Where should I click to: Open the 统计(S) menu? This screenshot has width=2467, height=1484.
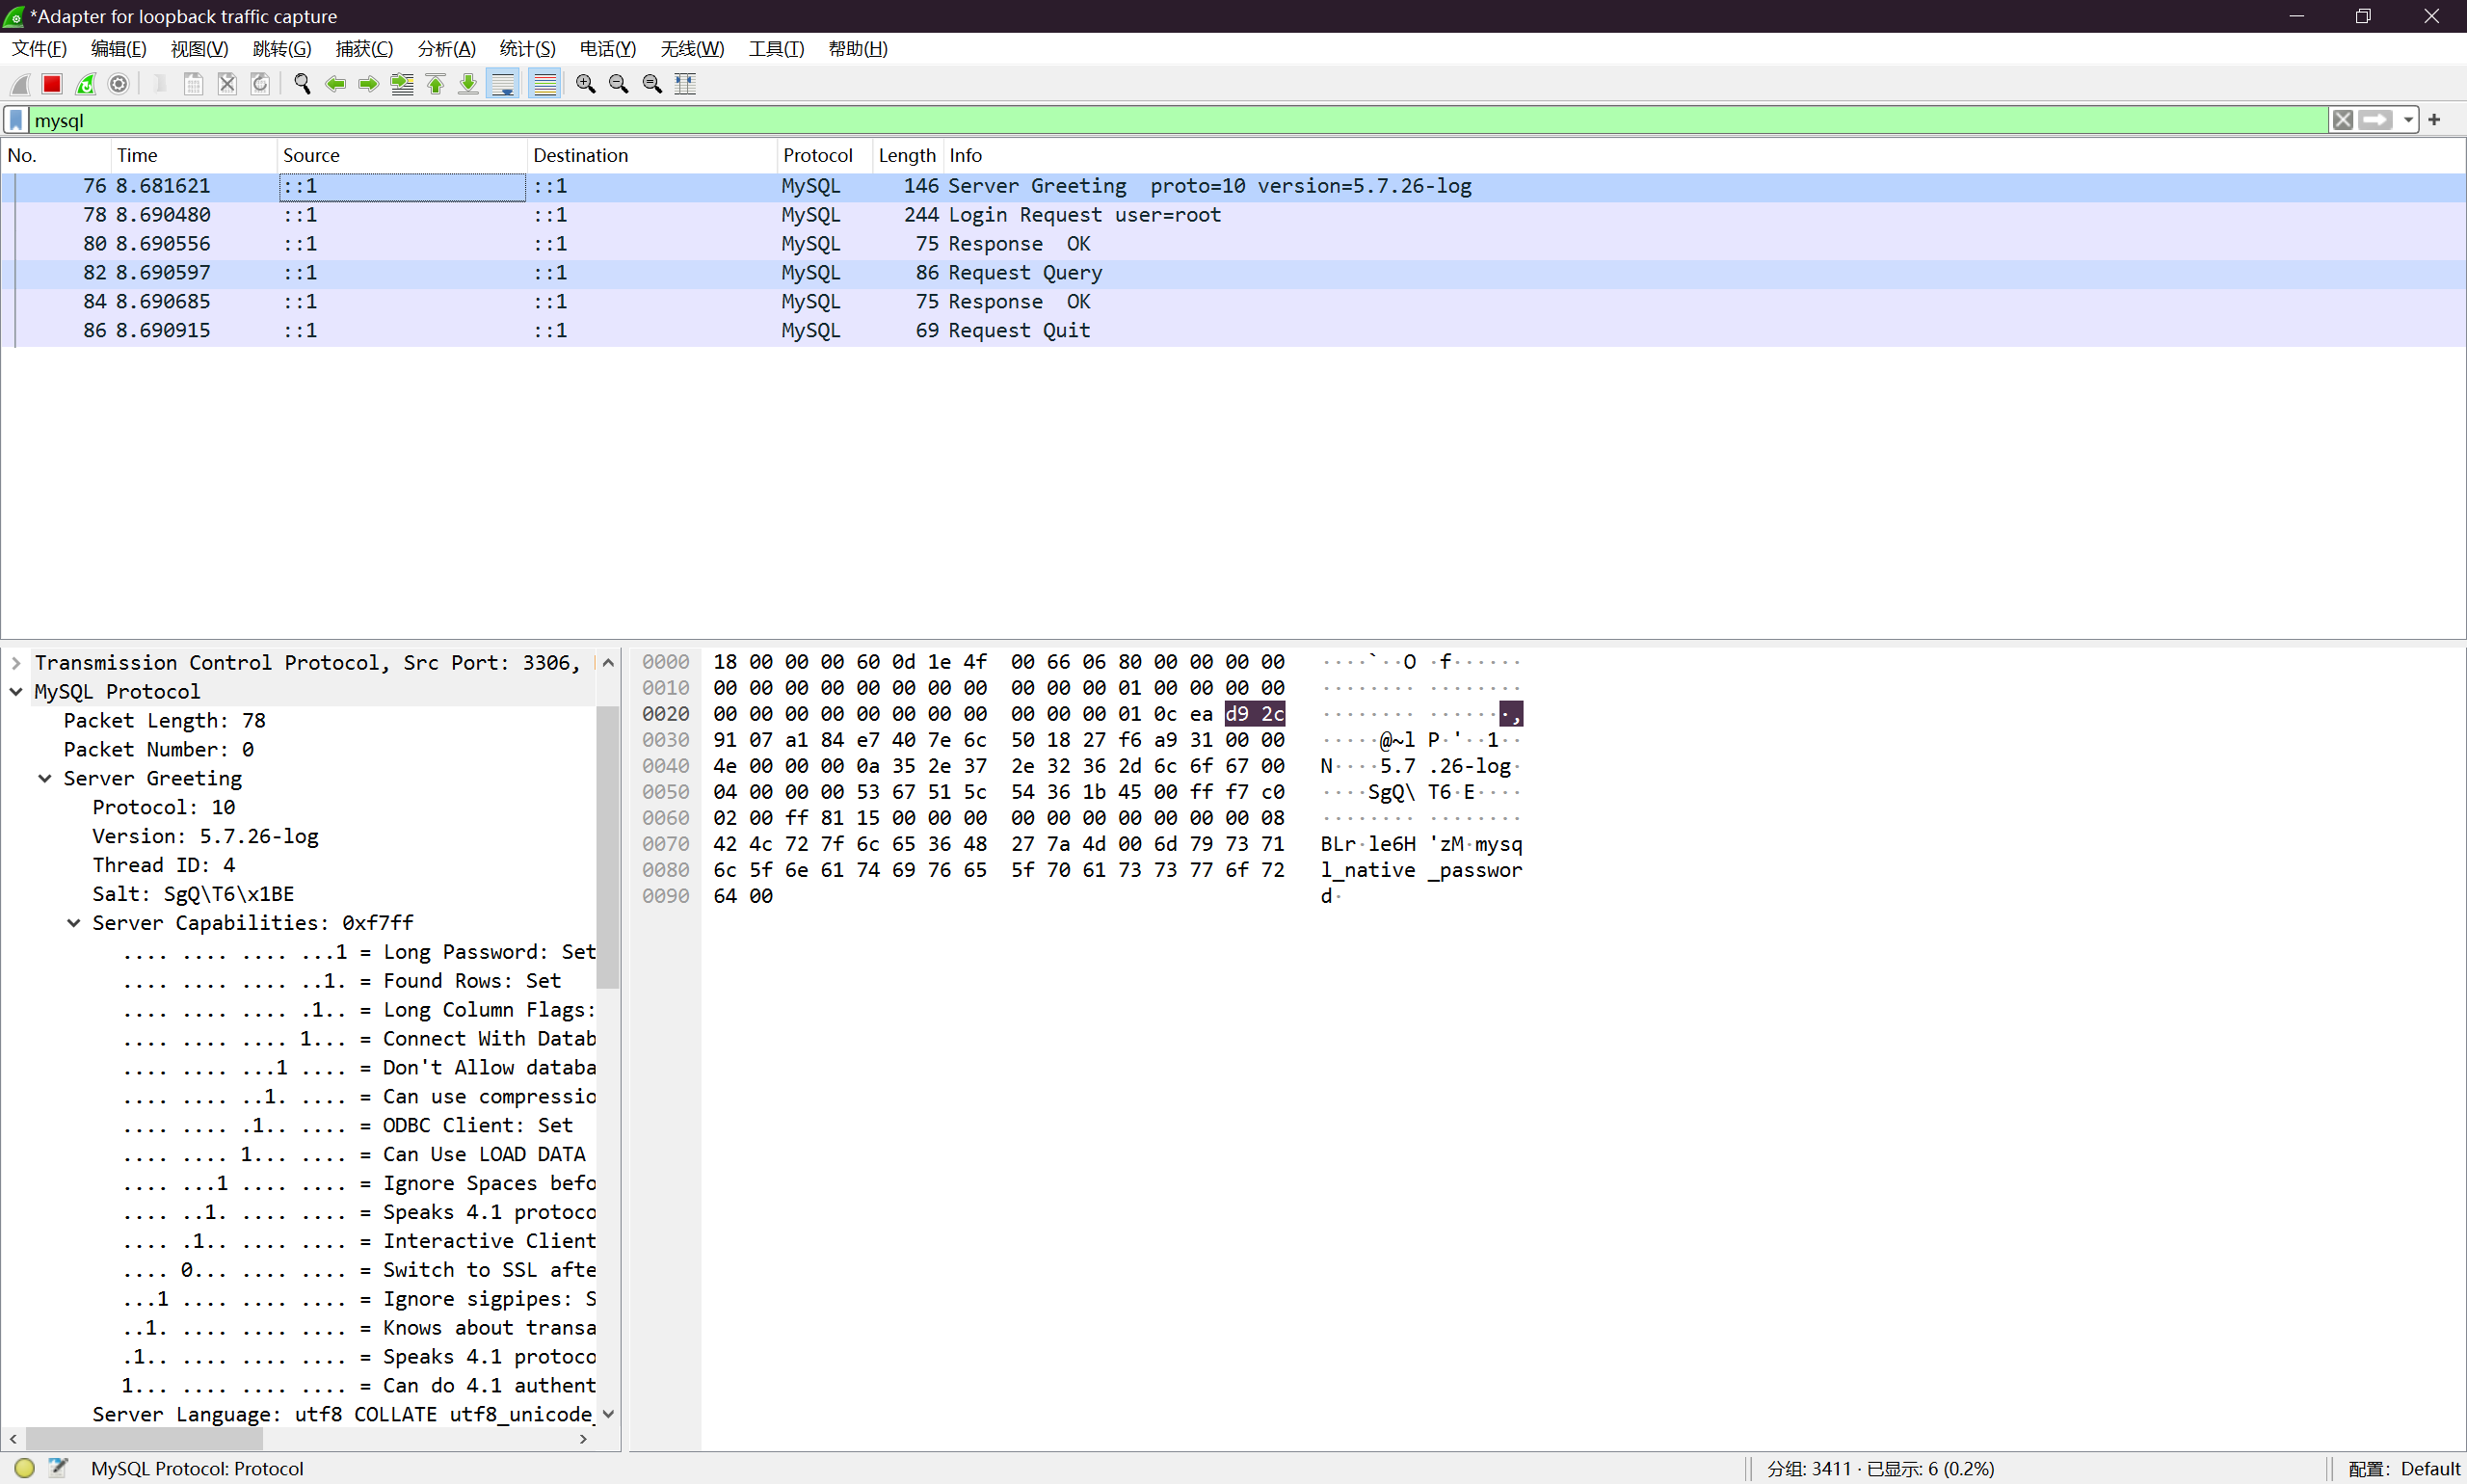[527, 48]
